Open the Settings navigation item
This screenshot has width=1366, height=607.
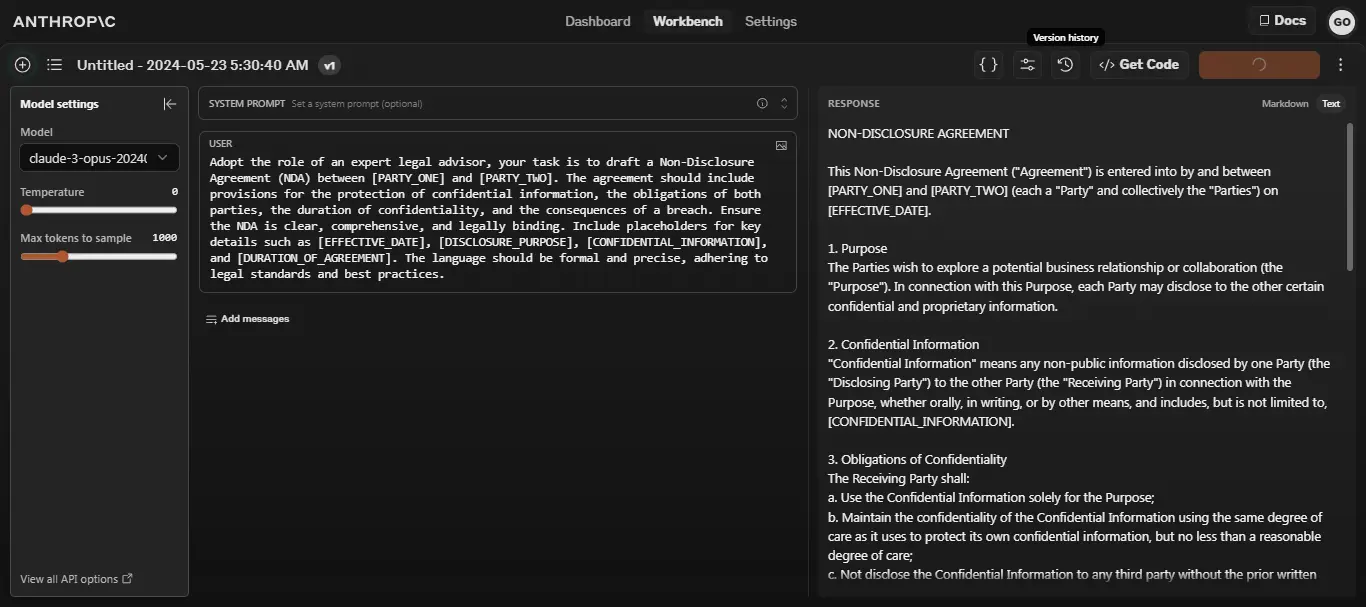(770, 21)
